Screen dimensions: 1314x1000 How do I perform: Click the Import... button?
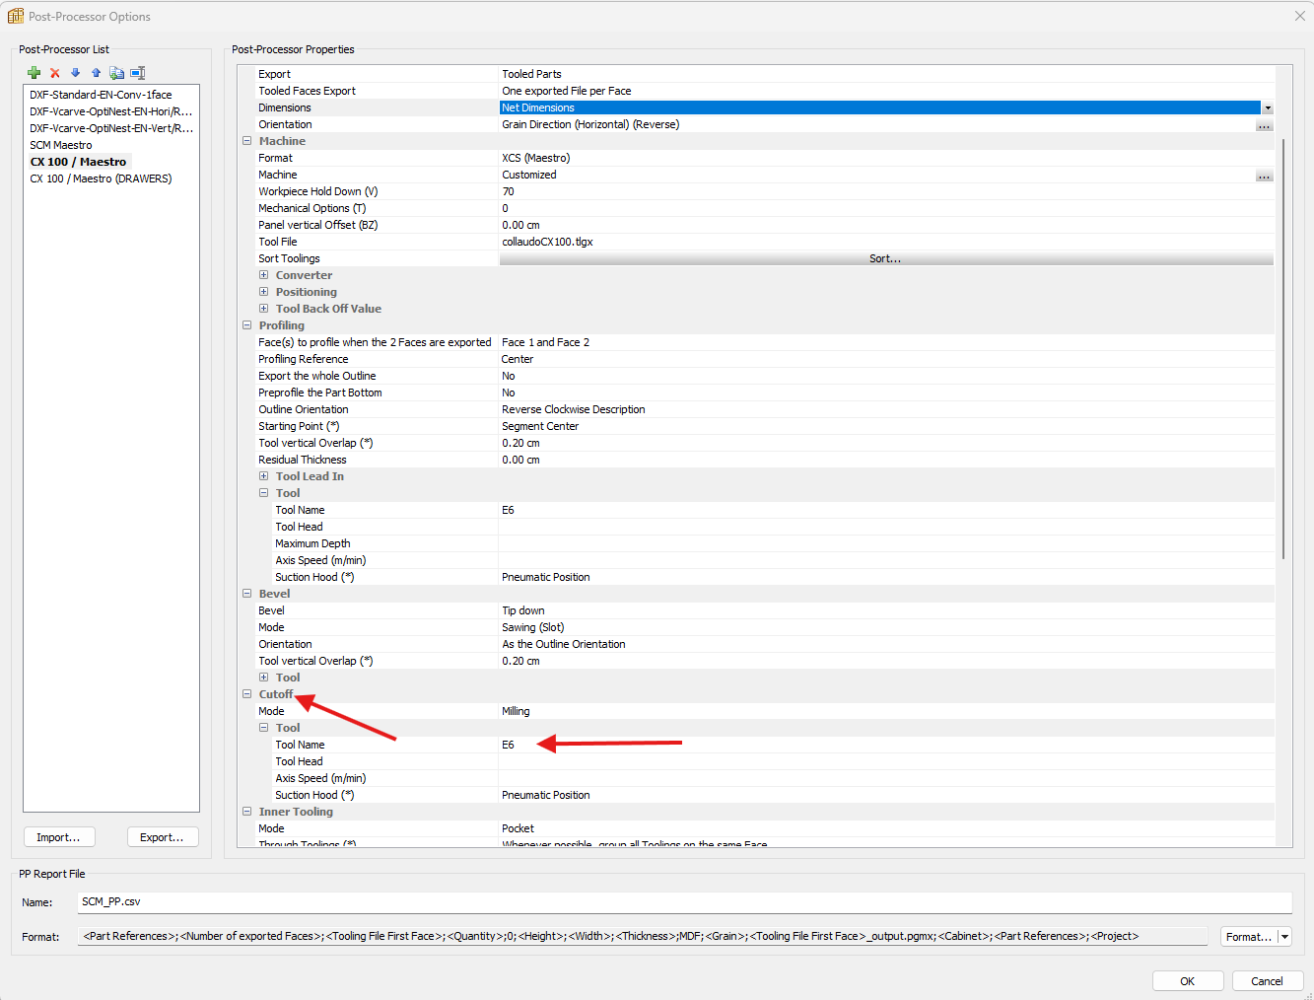click(59, 837)
